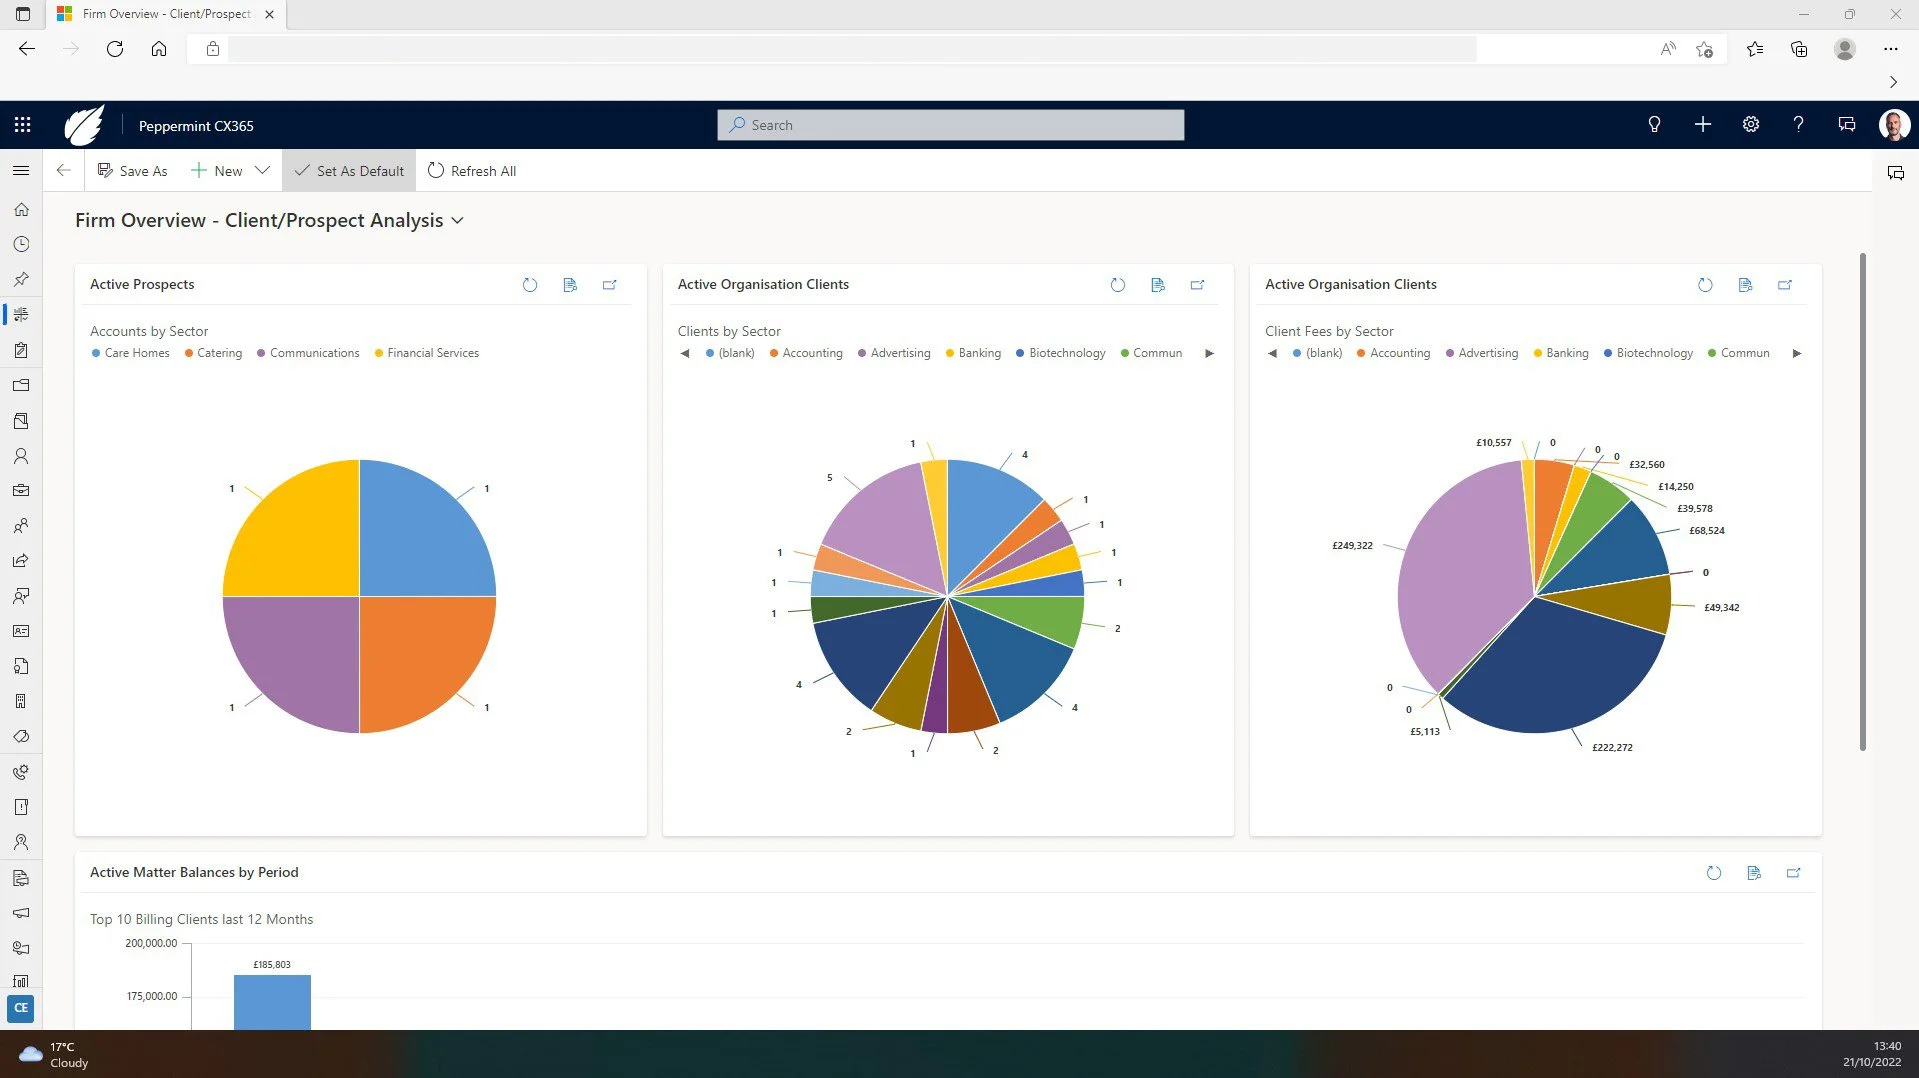1919x1078 pixels.
Task: Open Recent items via the clock sidebar icon
Action: 21,244
